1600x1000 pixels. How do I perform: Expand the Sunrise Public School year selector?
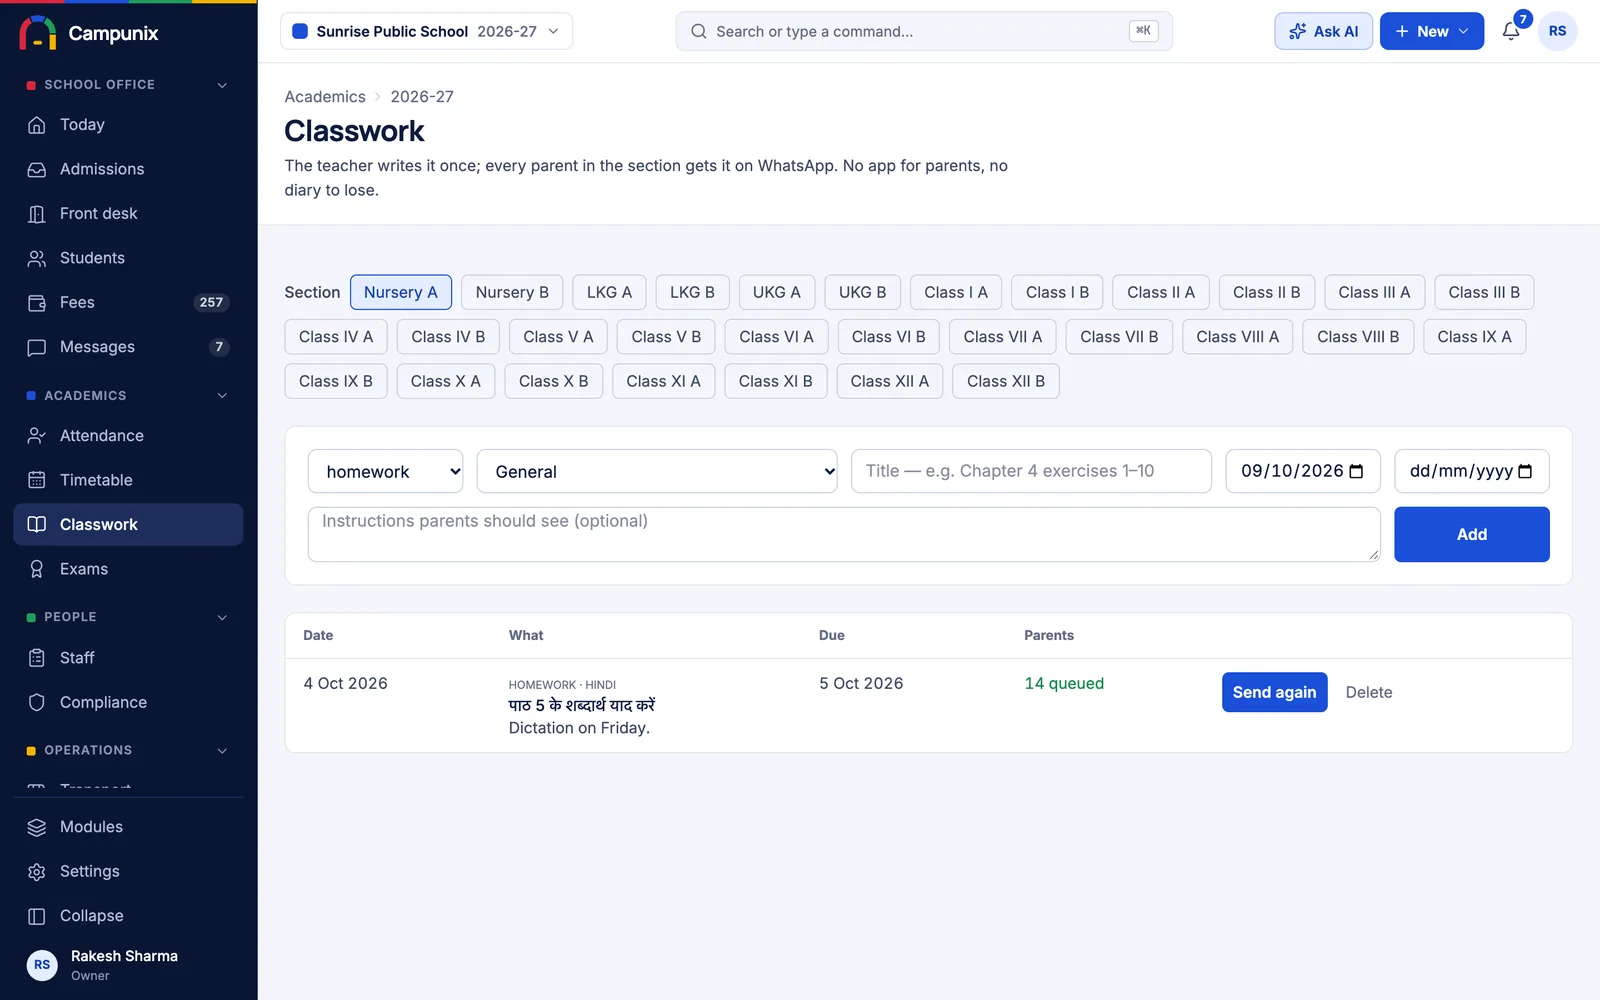427,31
